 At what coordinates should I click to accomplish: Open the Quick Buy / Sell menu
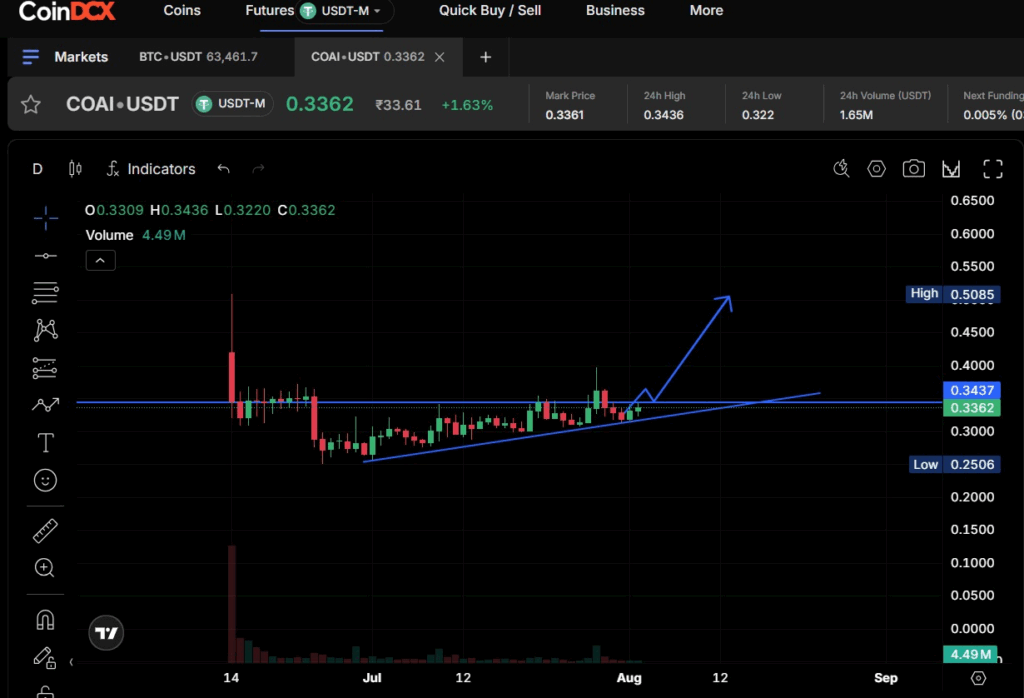(x=490, y=10)
